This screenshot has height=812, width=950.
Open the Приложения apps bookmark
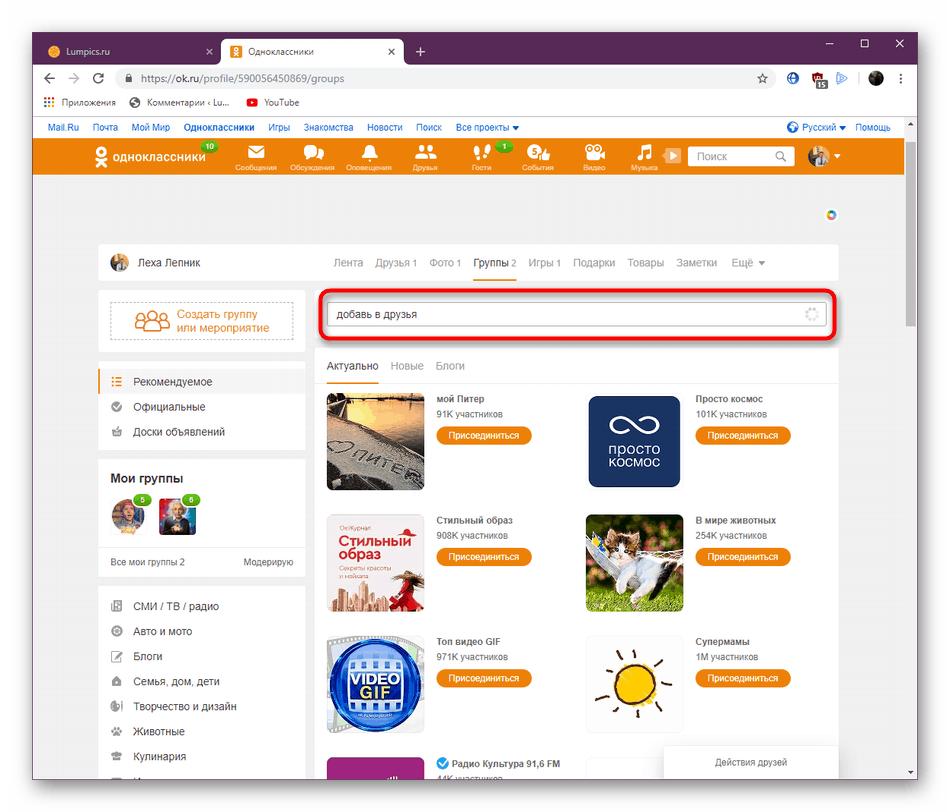(x=79, y=102)
